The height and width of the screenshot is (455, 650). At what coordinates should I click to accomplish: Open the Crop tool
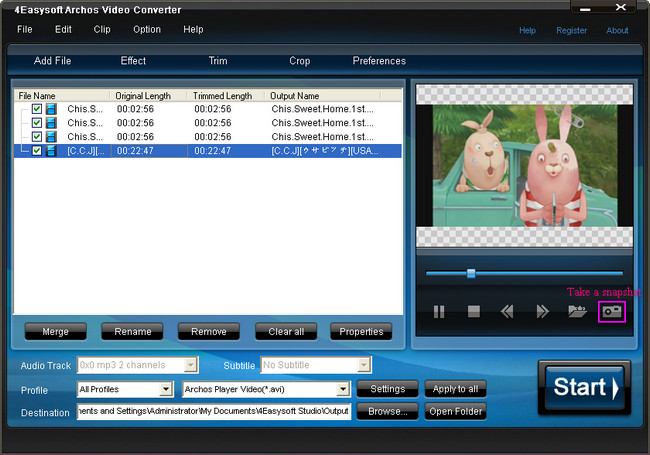click(x=300, y=61)
